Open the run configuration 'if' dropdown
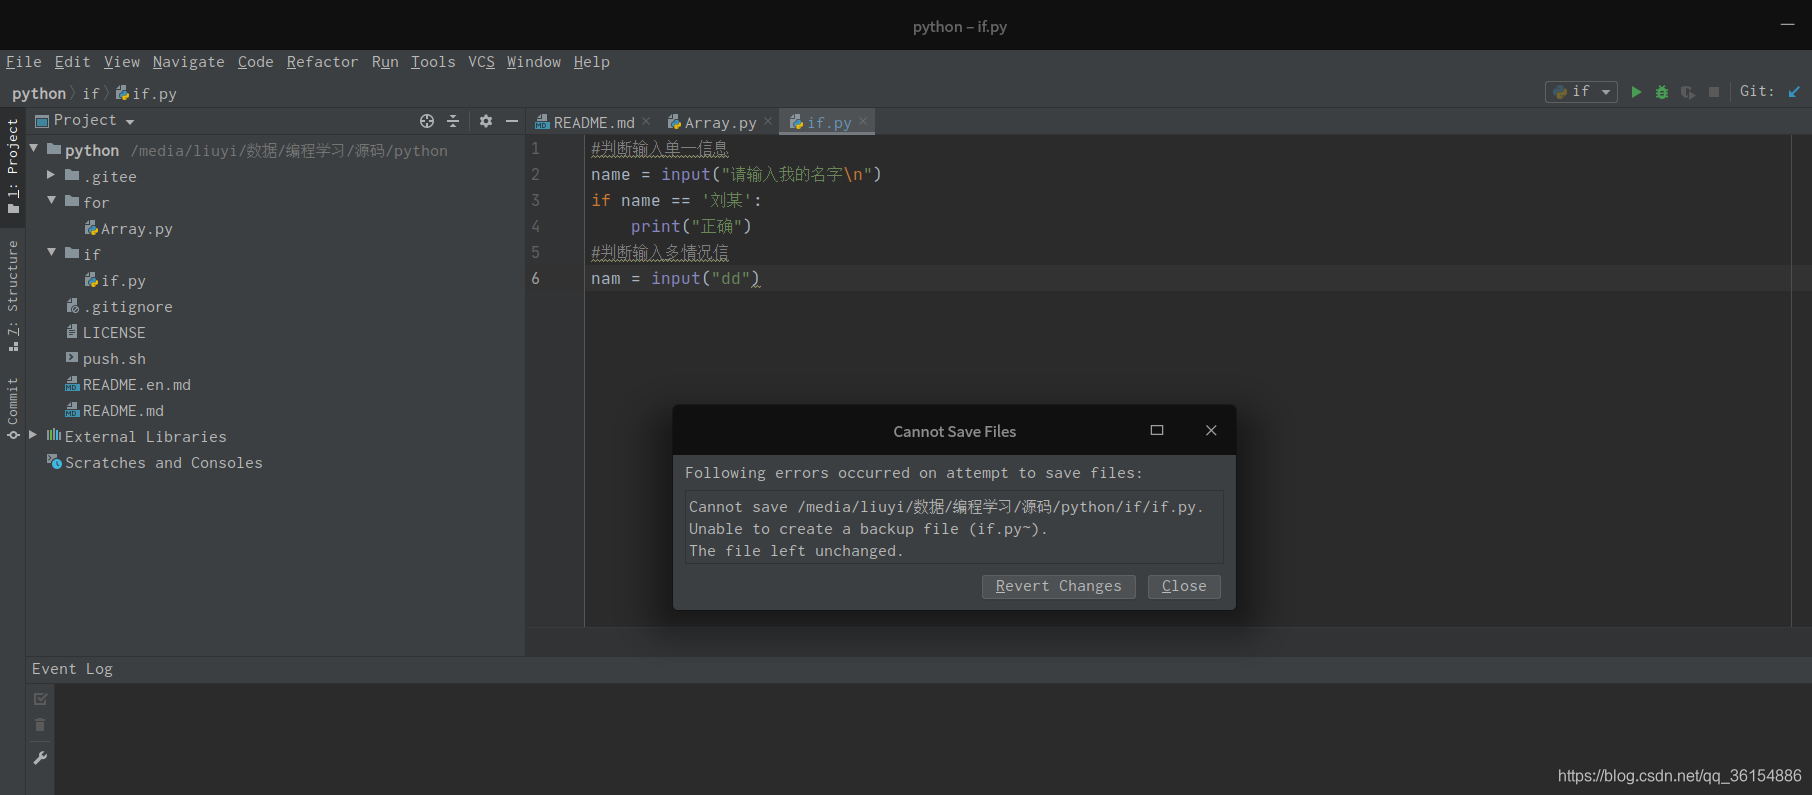Screen dimensions: 1812x795 pos(1581,92)
